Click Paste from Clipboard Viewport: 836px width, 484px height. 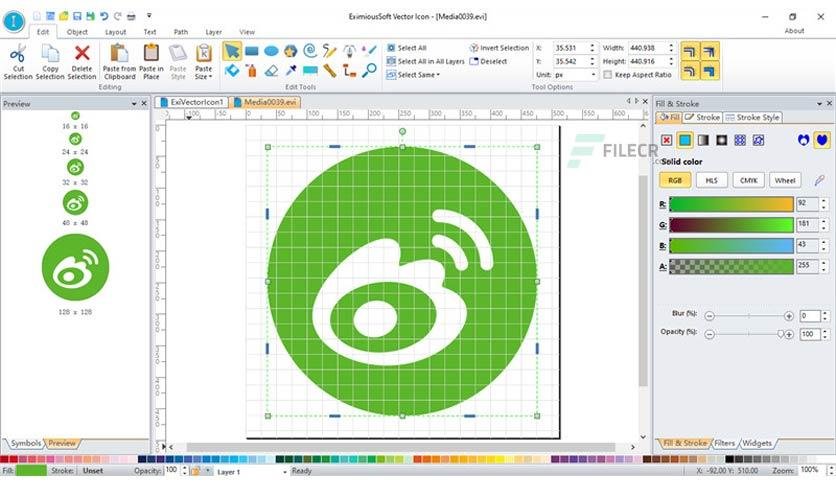pyautogui.click(x=119, y=62)
